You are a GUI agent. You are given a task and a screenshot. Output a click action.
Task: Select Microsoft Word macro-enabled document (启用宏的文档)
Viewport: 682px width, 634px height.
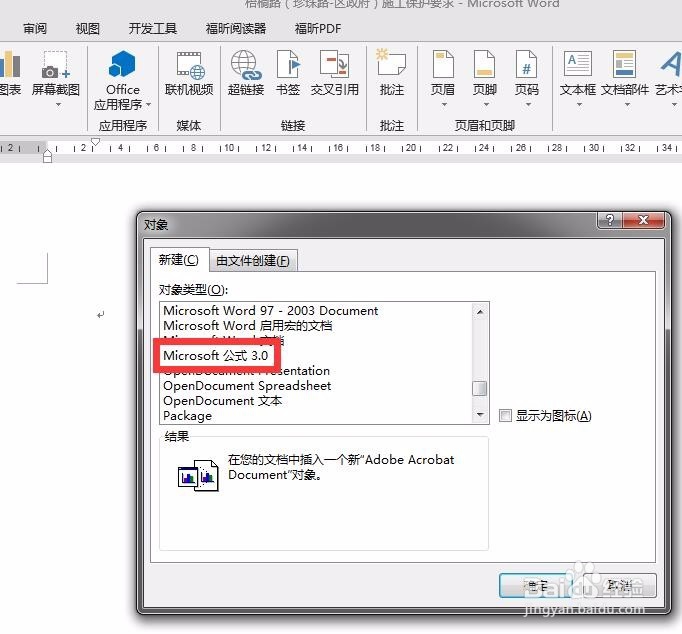tap(247, 325)
